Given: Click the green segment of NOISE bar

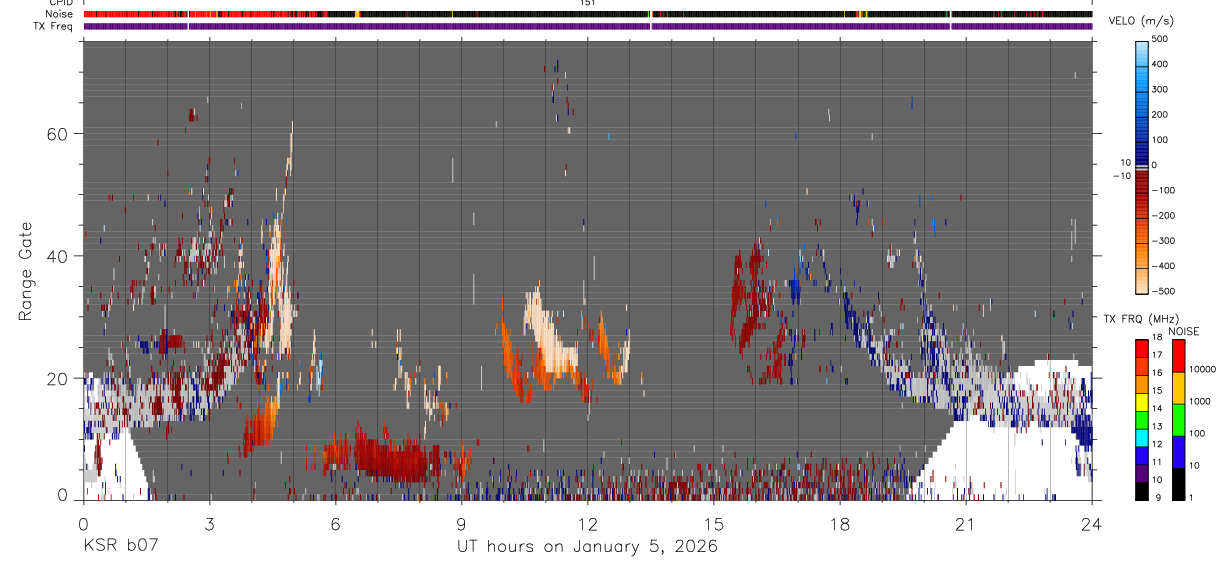Looking at the screenshot, I should point(1179,420).
